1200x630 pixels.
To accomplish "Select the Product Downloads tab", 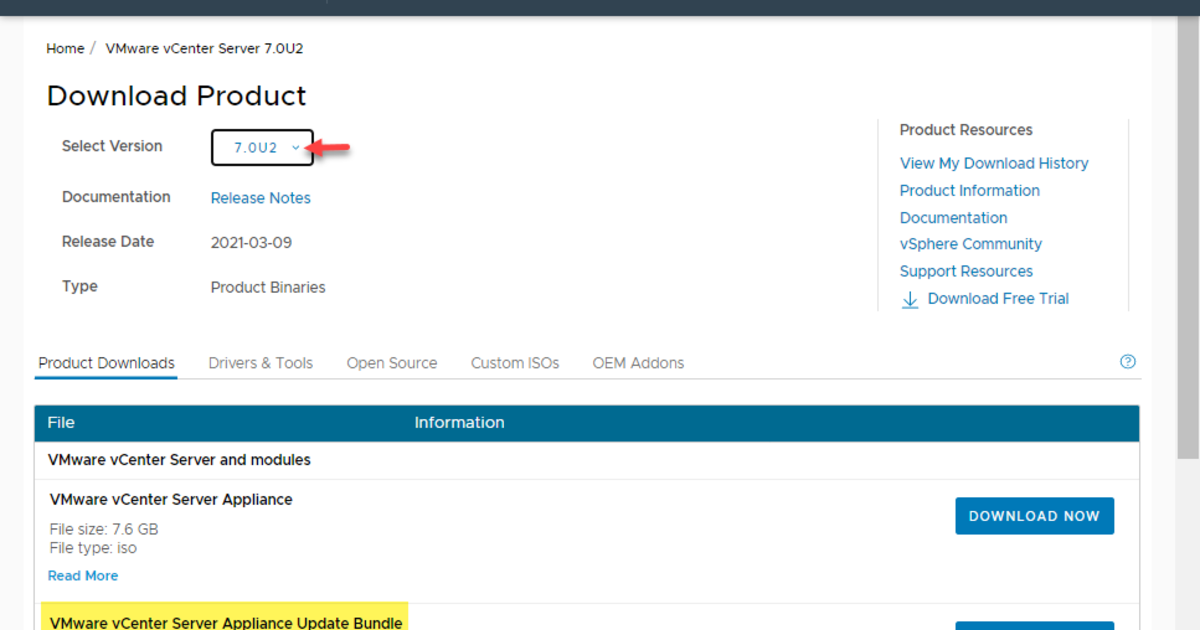I will point(106,363).
